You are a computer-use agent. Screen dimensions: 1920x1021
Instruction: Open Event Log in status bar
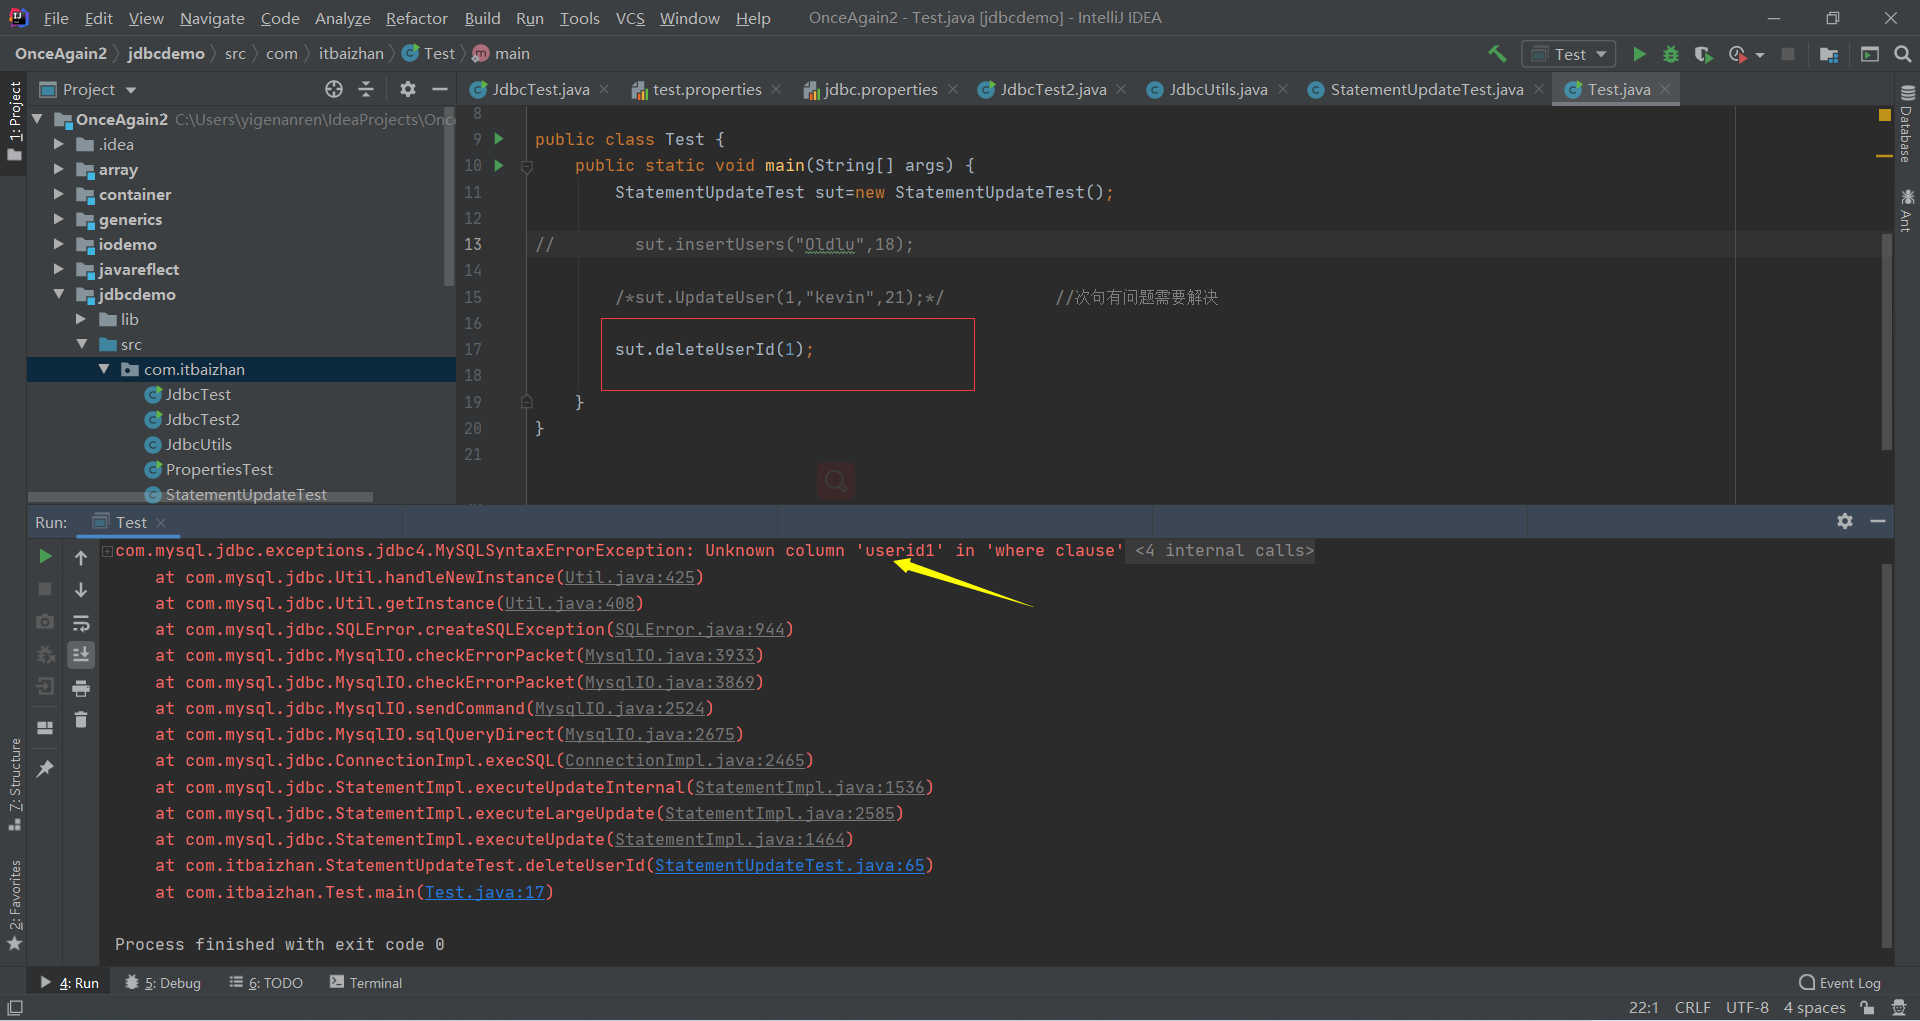point(1840,983)
